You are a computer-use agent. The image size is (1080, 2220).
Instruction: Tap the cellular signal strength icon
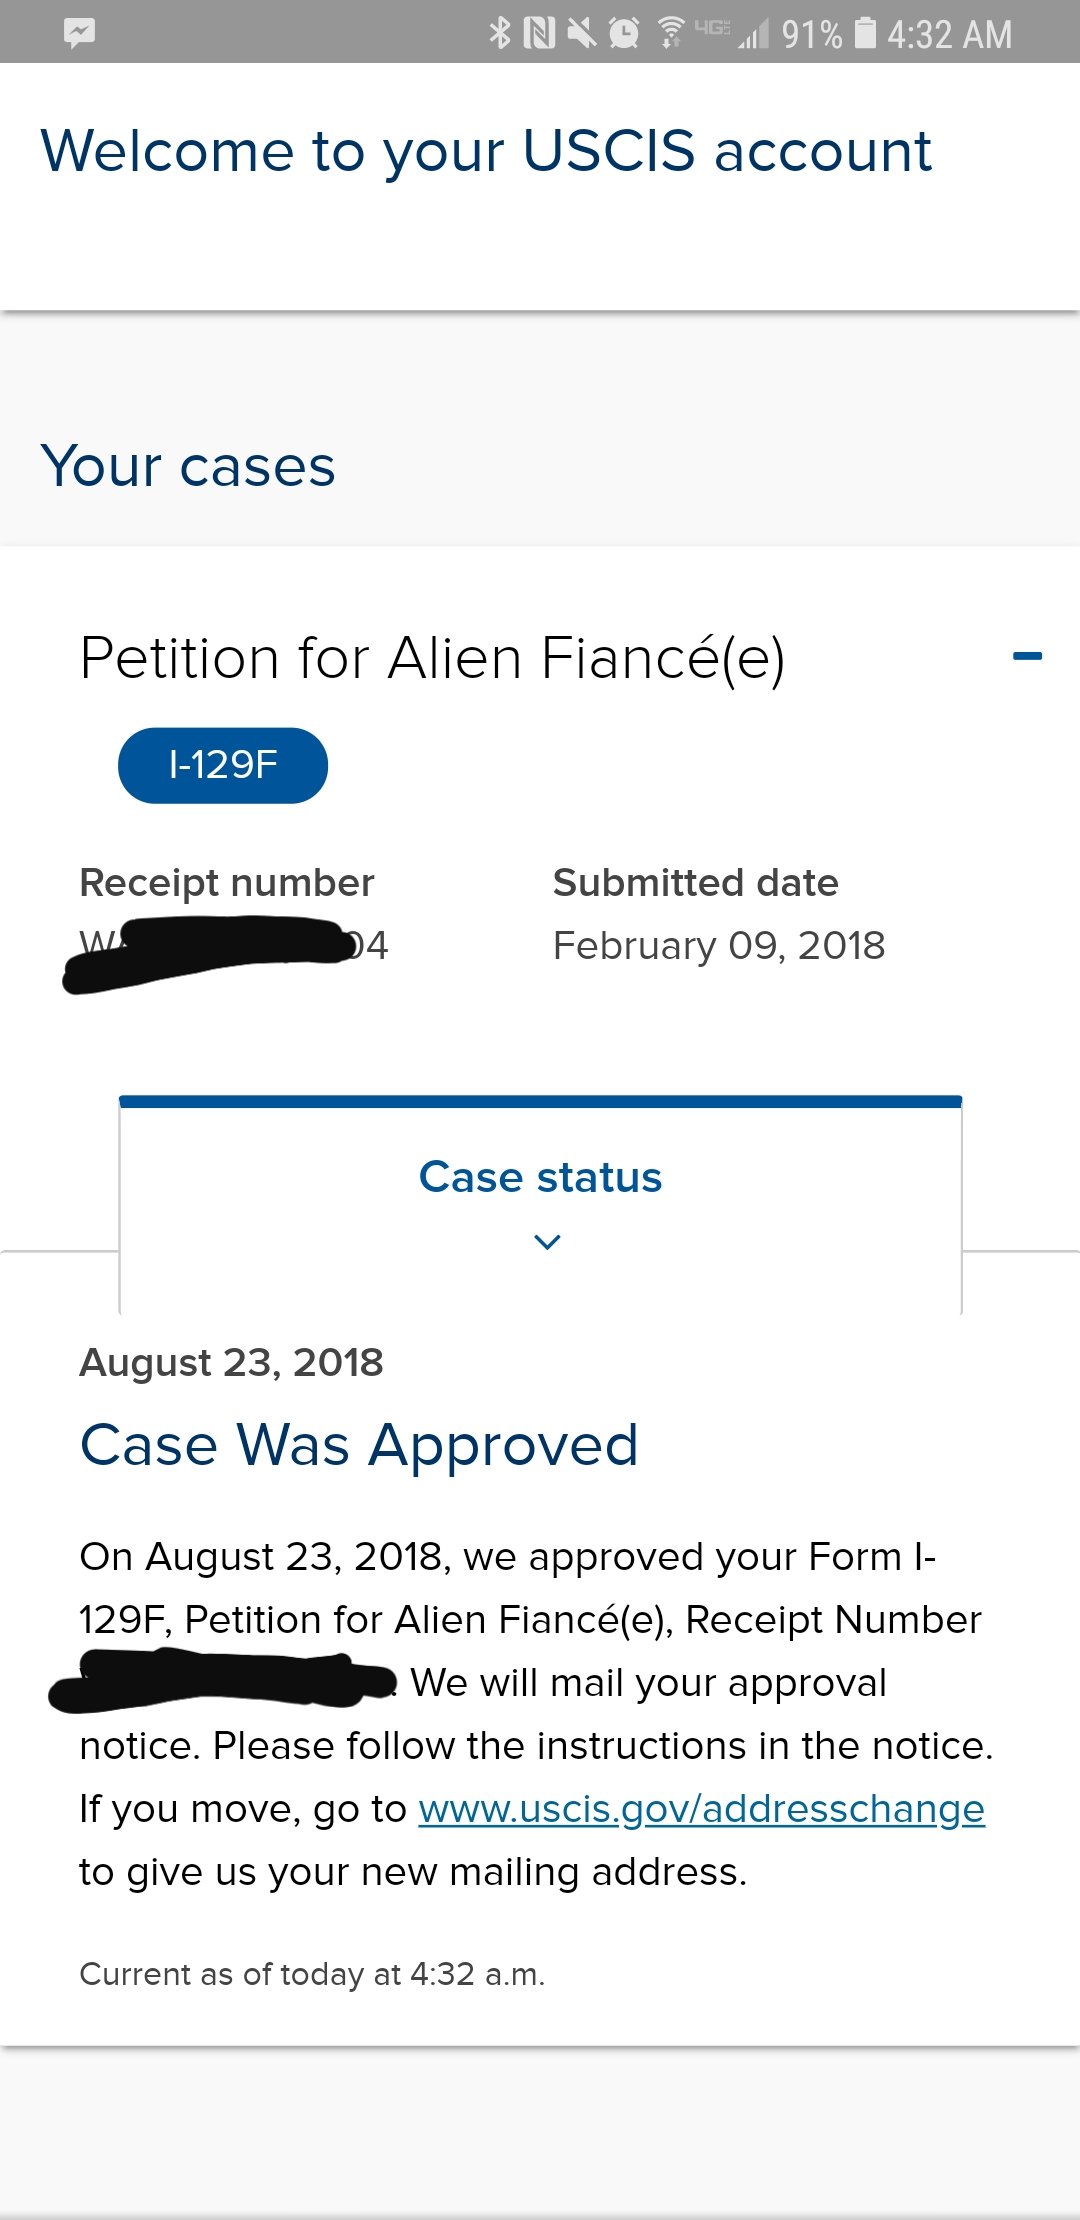(753, 35)
